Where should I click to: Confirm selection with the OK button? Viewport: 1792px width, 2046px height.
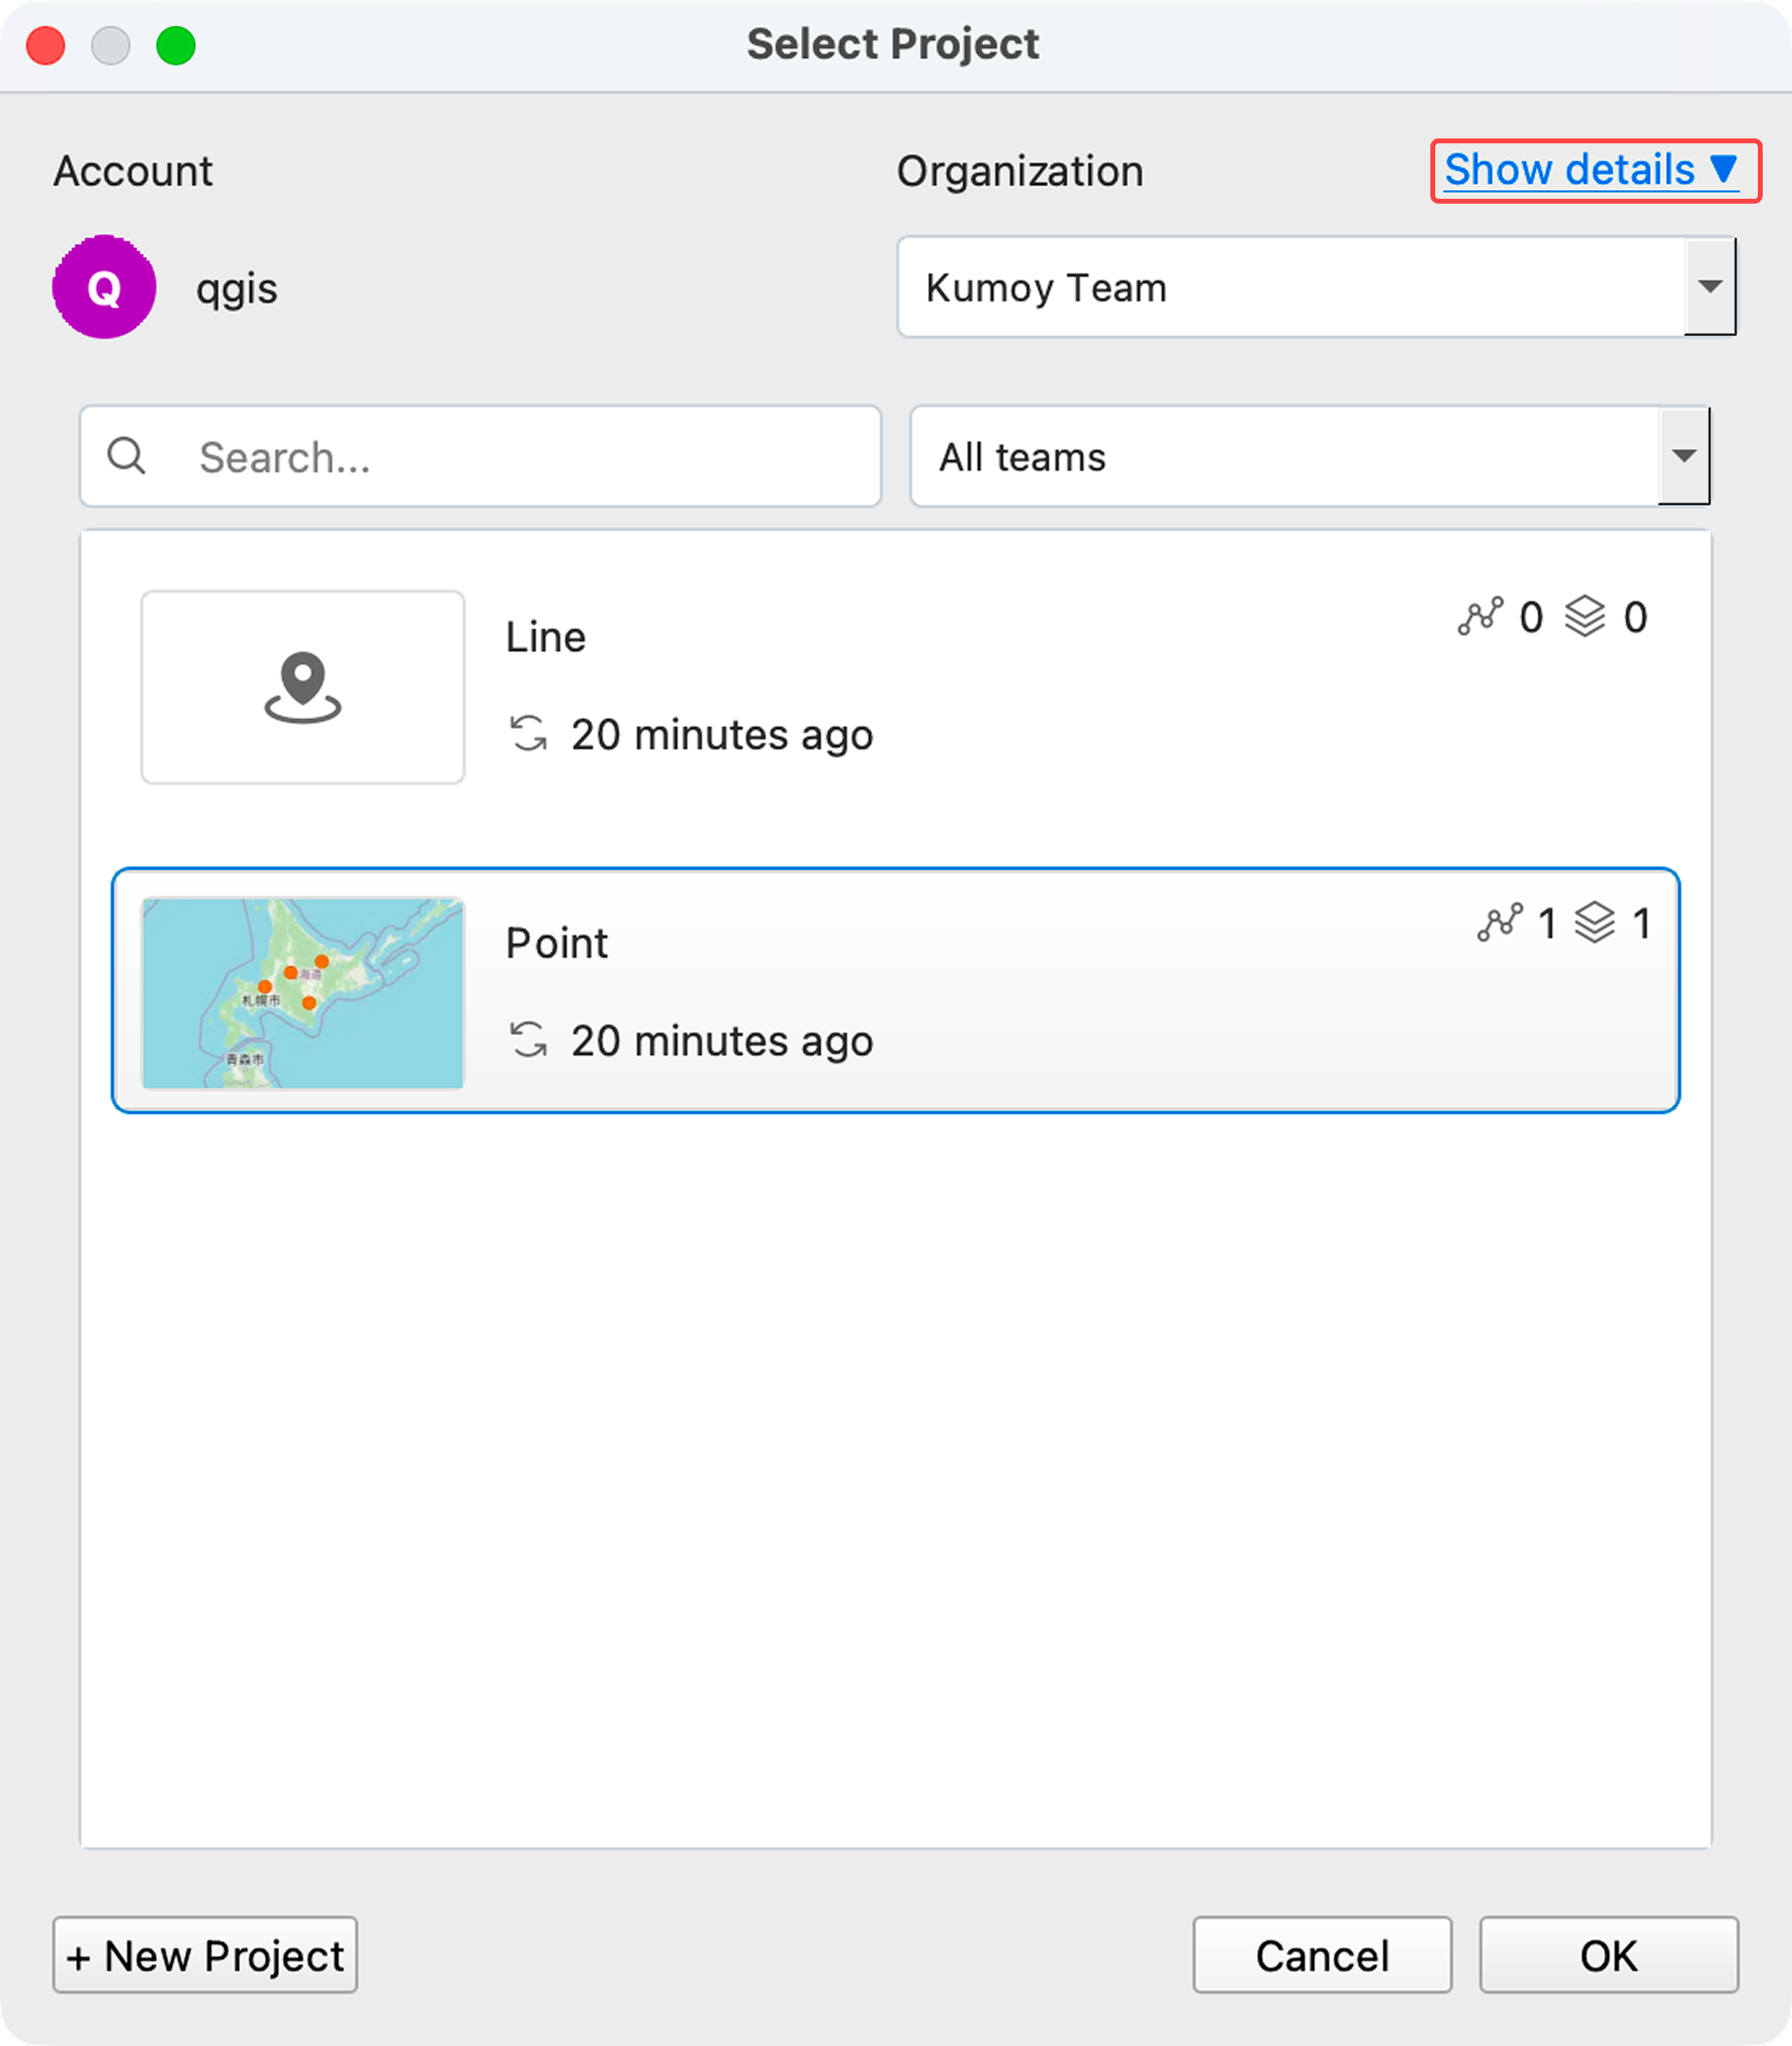[1607, 1956]
